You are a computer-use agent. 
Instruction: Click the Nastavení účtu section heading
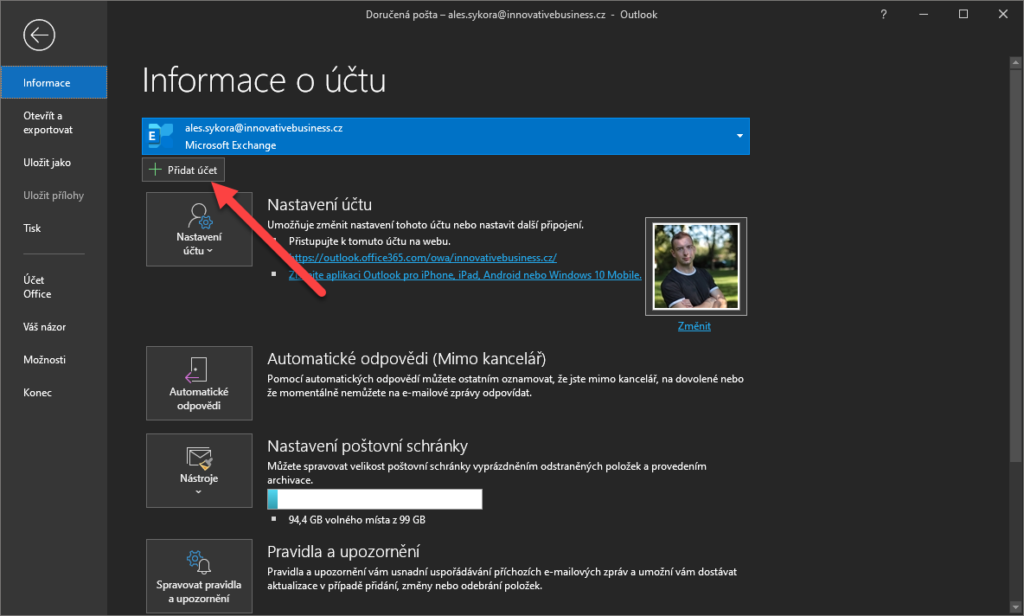coord(319,204)
